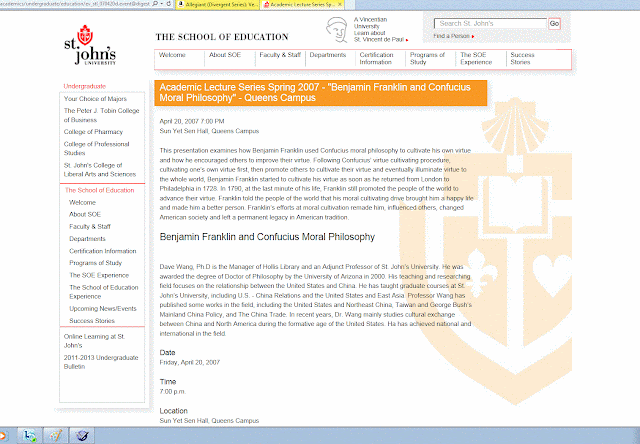Open the Find a Person link
Viewport: 640px width, 444px height.
click(451, 36)
